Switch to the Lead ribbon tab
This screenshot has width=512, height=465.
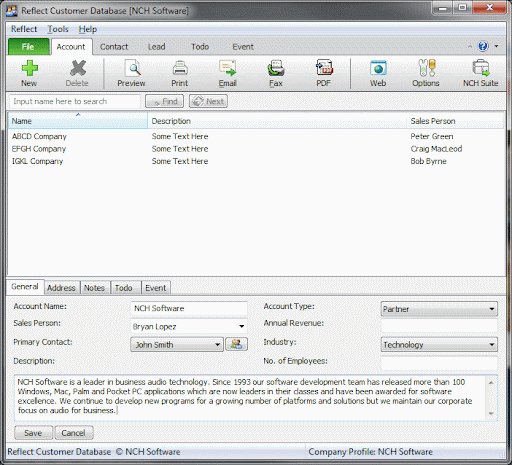(x=157, y=47)
